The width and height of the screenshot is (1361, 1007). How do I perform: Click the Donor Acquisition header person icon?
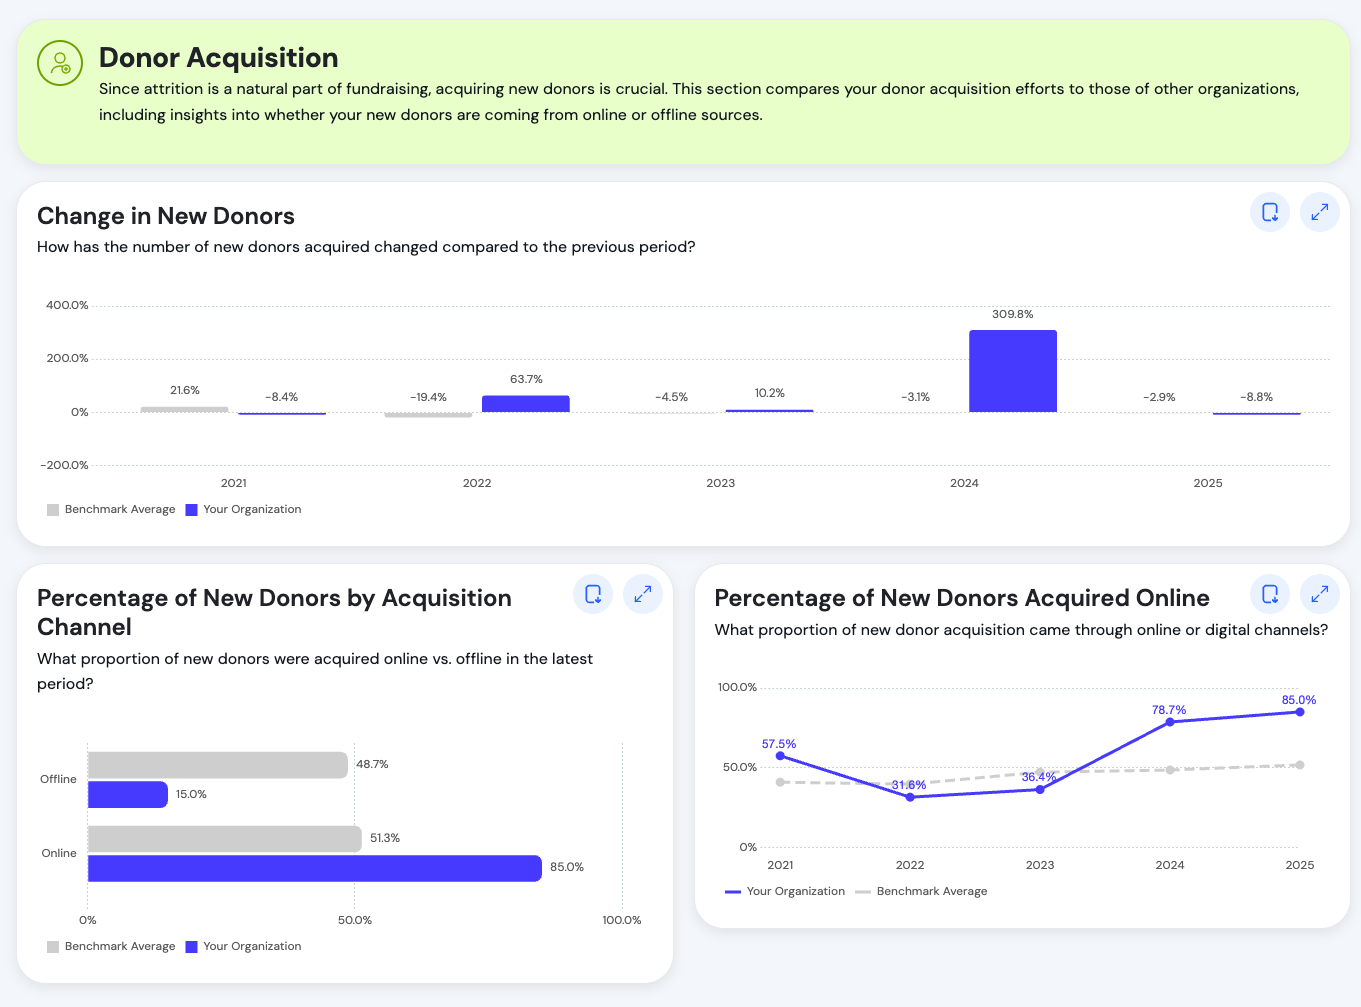60,63
